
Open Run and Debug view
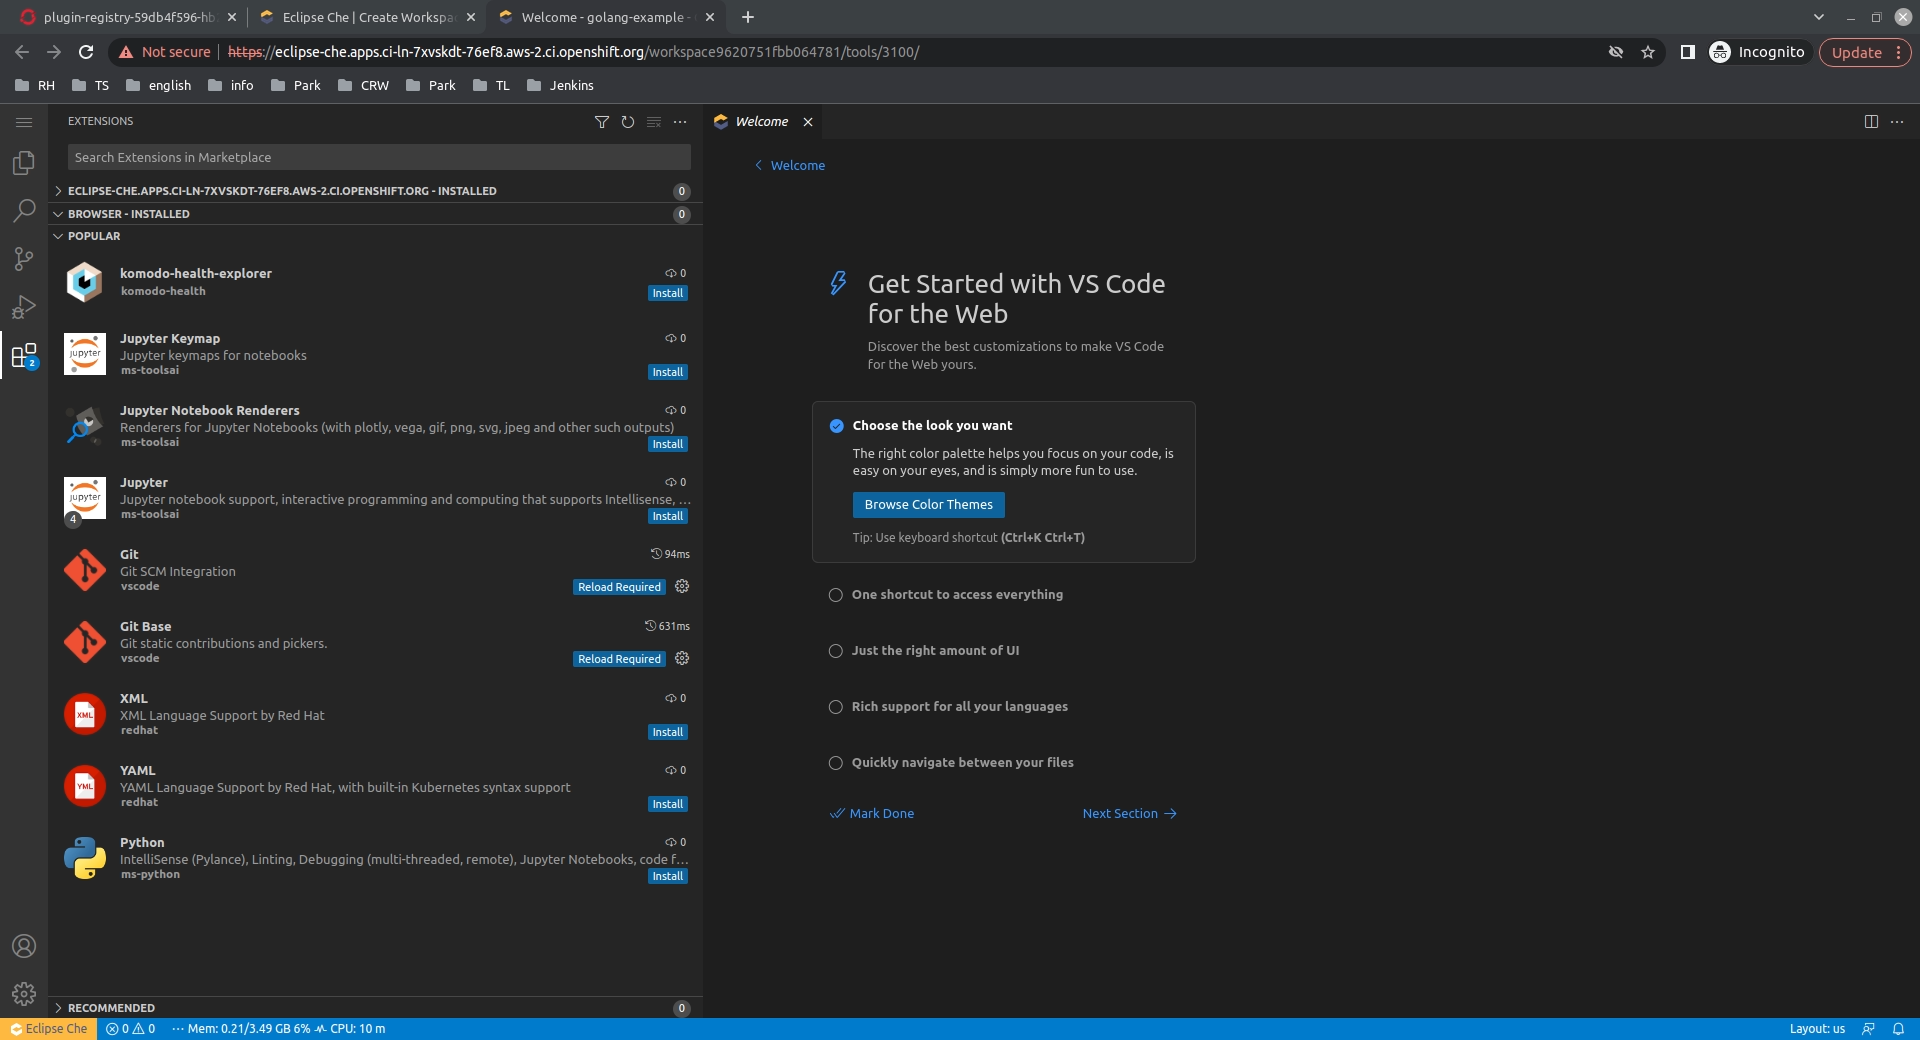click(x=24, y=307)
